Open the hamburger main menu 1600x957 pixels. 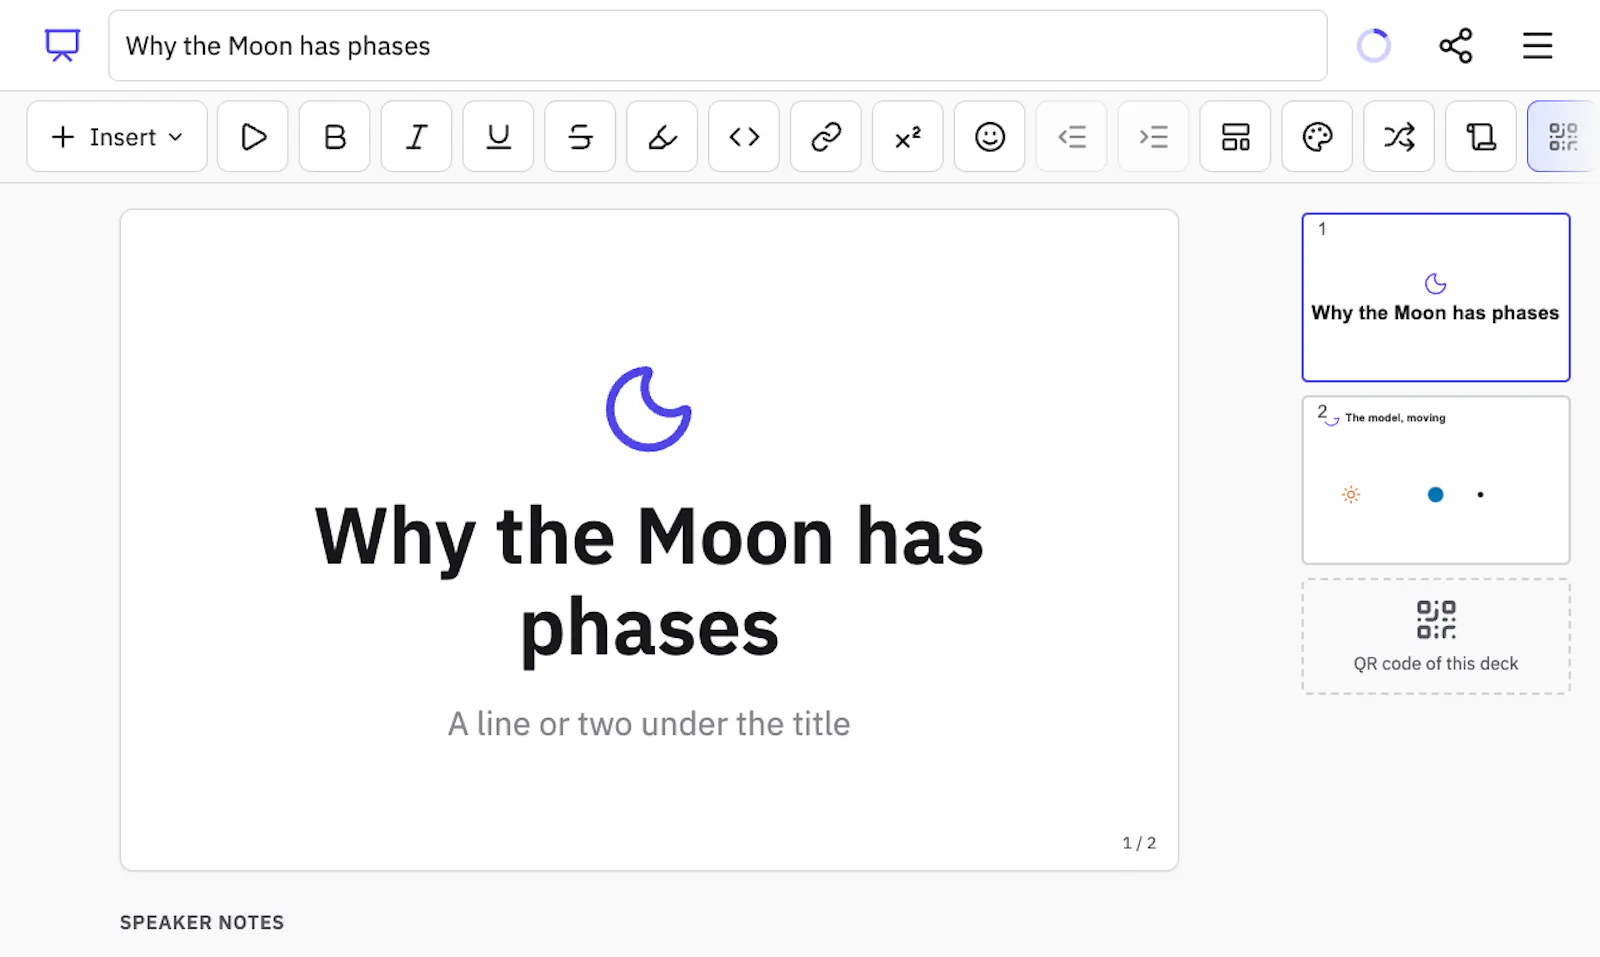point(1537,45)
